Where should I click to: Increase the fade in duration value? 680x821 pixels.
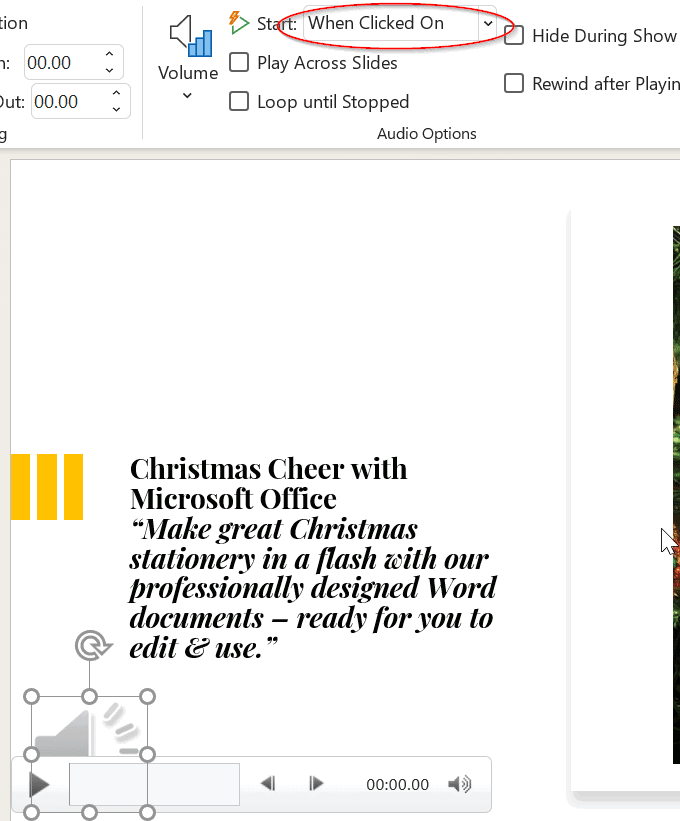tap(109, 54)
